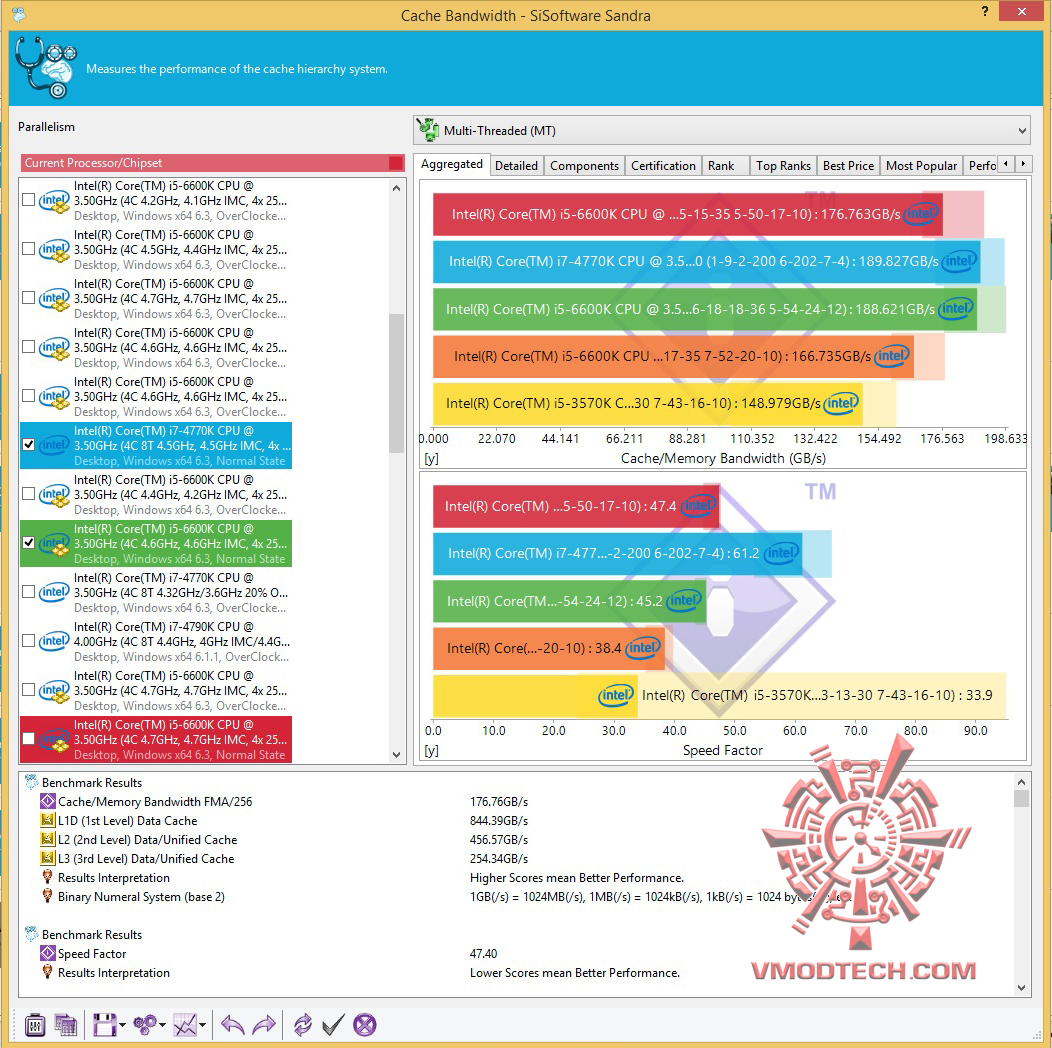1052x1048 pixels.
Task: Select the Aggregated tab
Action: tap(452, 164)
